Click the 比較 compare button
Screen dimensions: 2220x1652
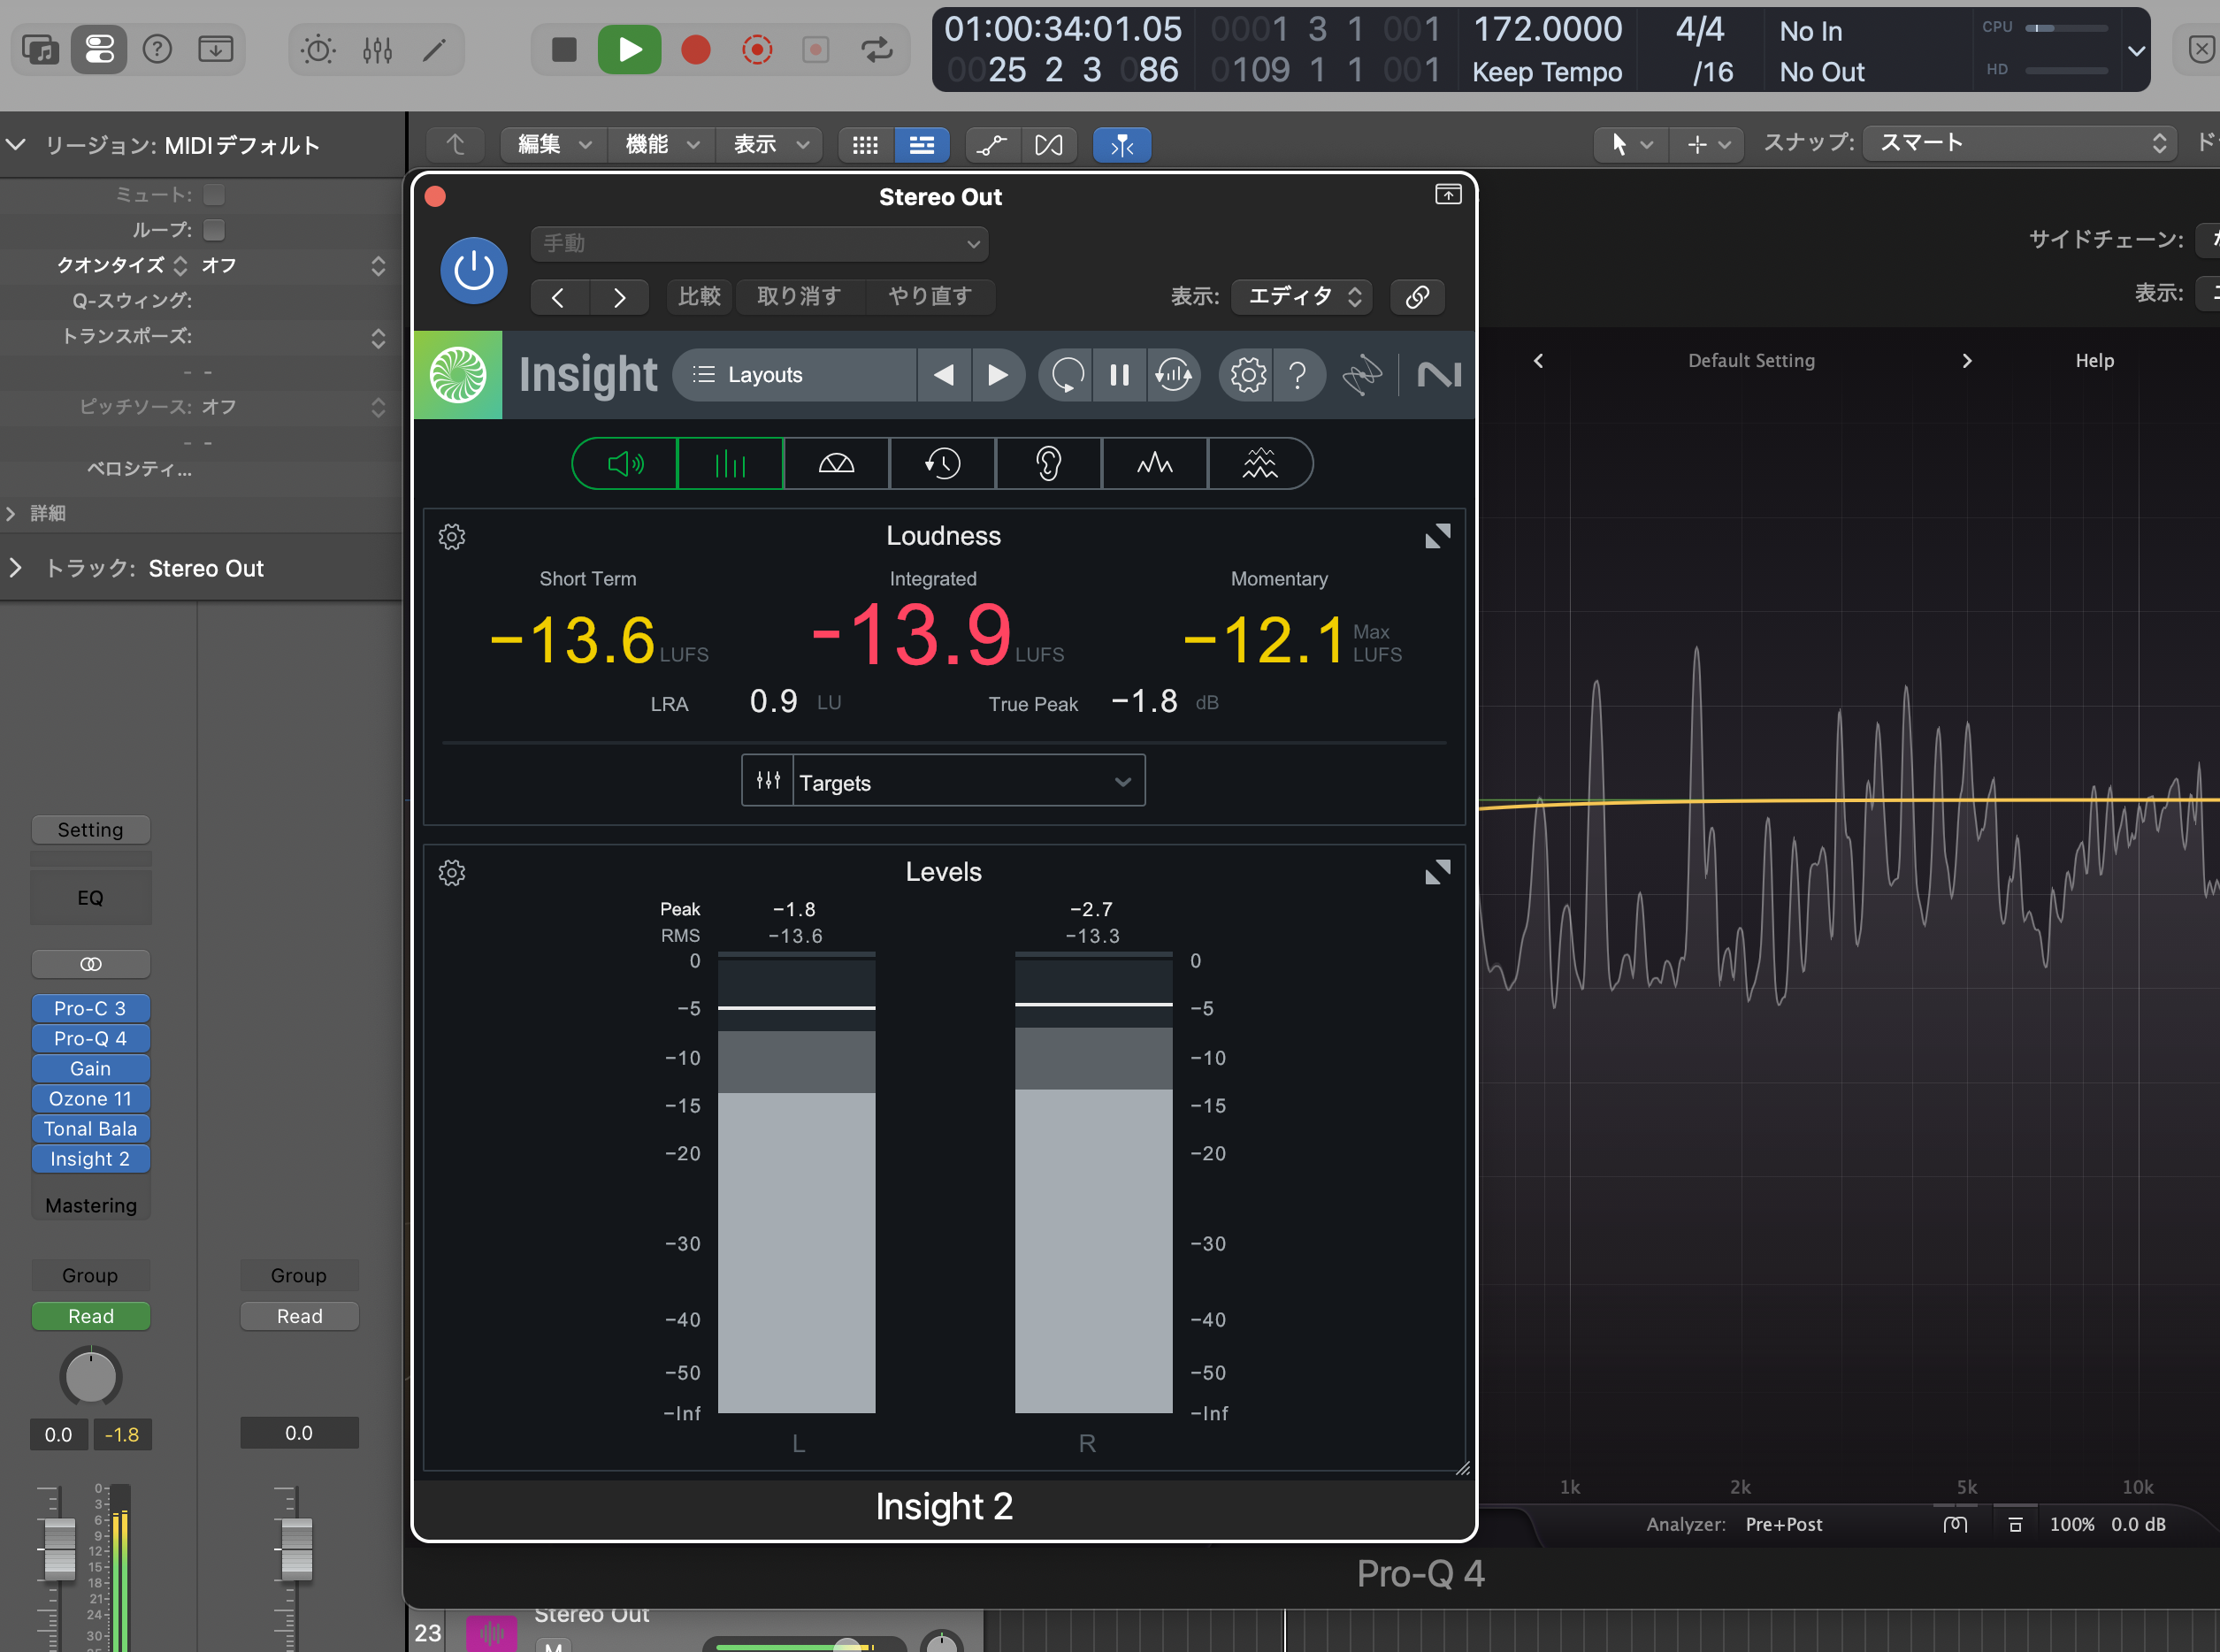[x=699, y=296]
